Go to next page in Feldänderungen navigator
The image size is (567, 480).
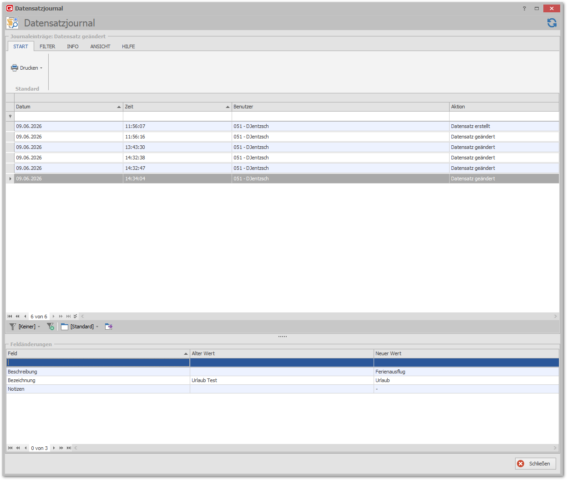tap(61, 448)
